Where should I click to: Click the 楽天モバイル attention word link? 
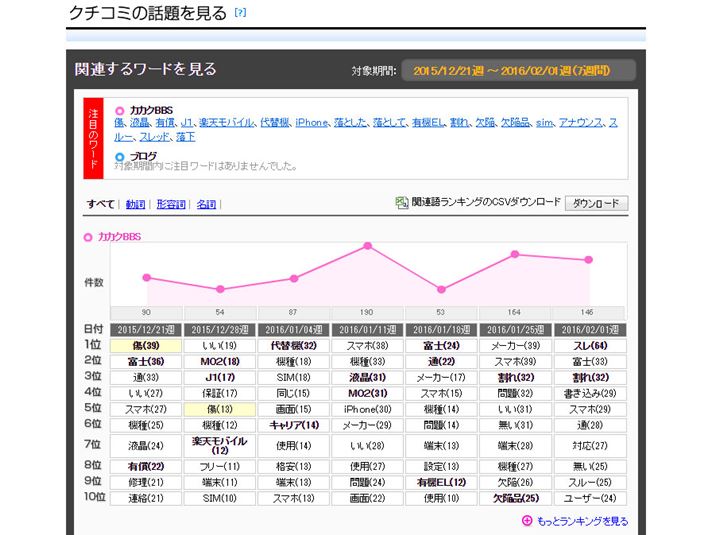click(226, 122)
